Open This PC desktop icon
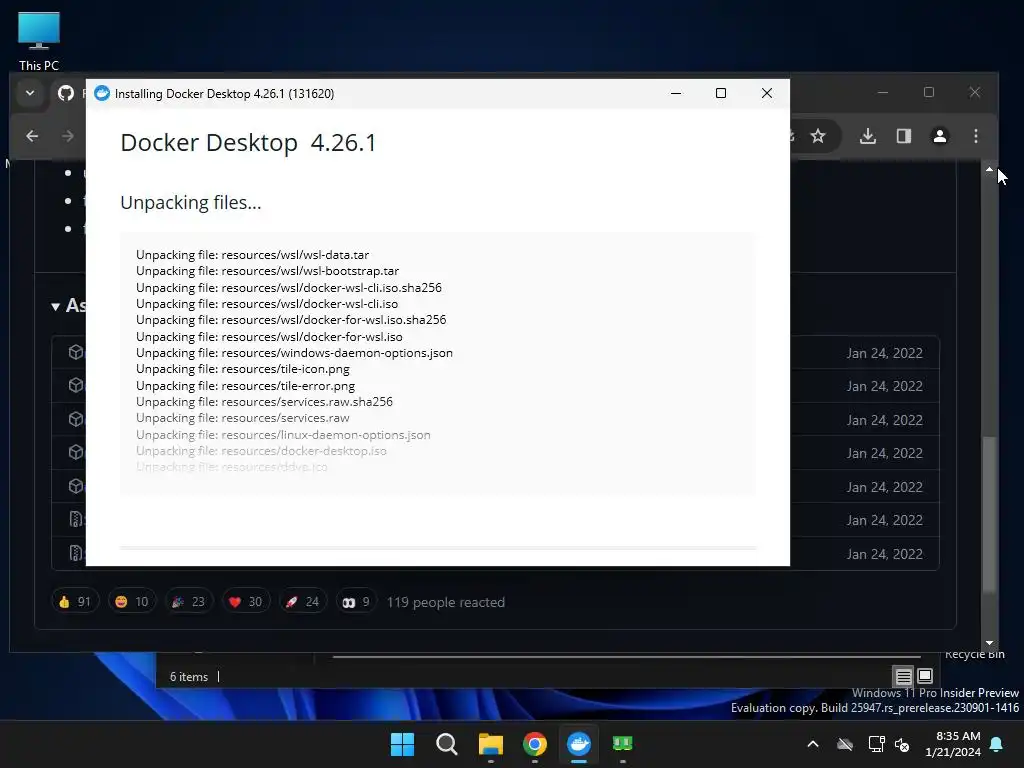Viewport: 1024px width, 768px height. point(39,42)
